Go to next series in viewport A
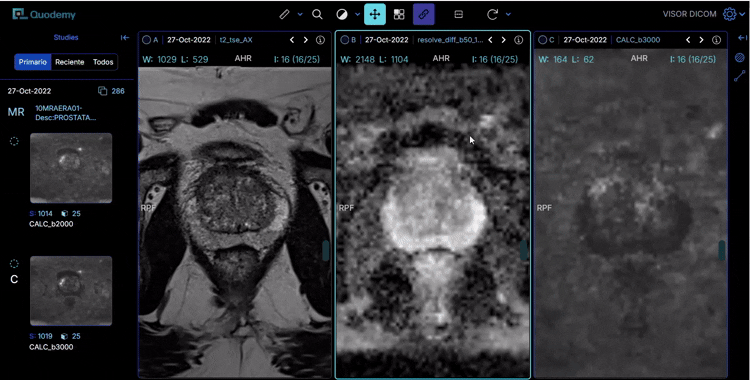Image resolution: width=750 pixels, height=380 pixels. point(306,40)
